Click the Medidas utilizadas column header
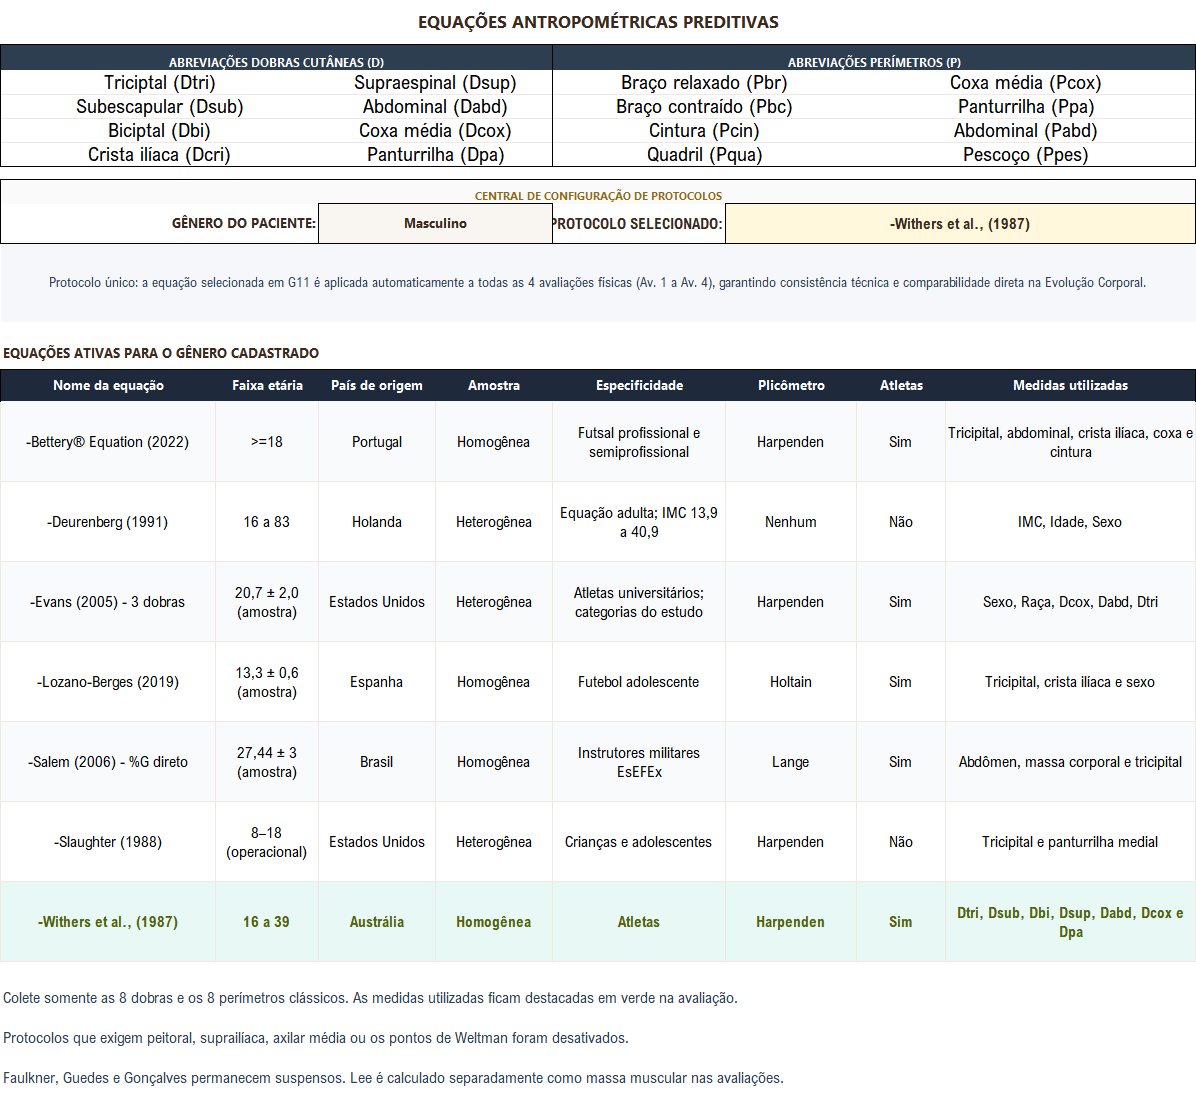The height and width of the screenshot is (1098, 1196). pos(1070,386)
